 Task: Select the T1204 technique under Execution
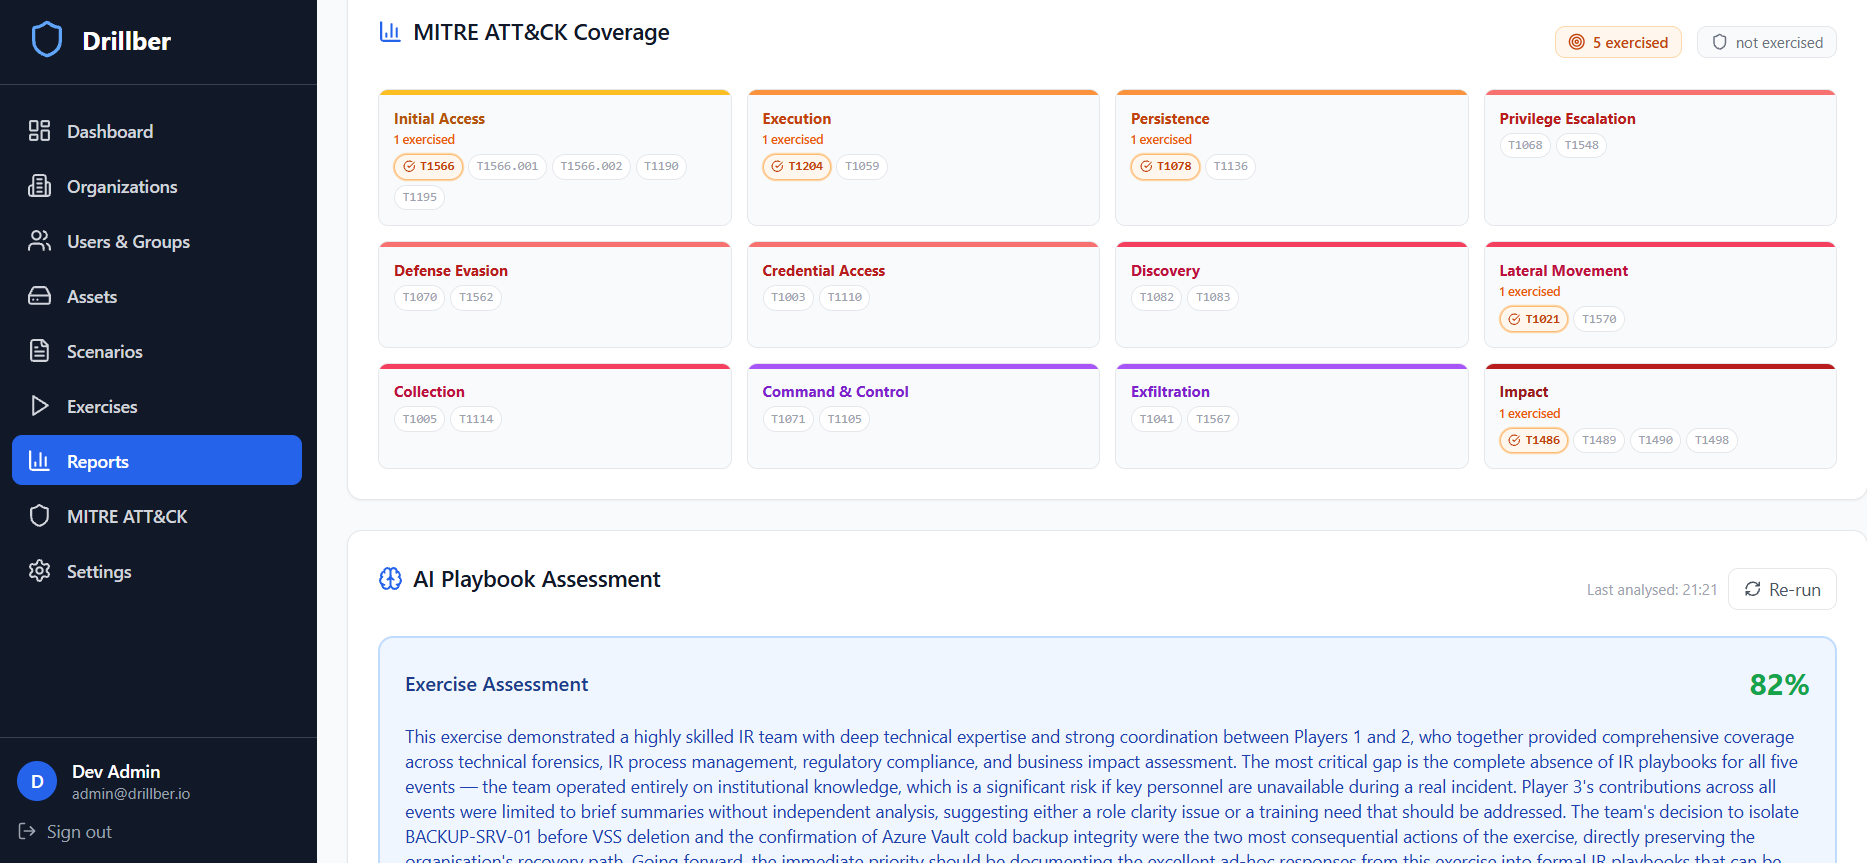coord(797,167)
